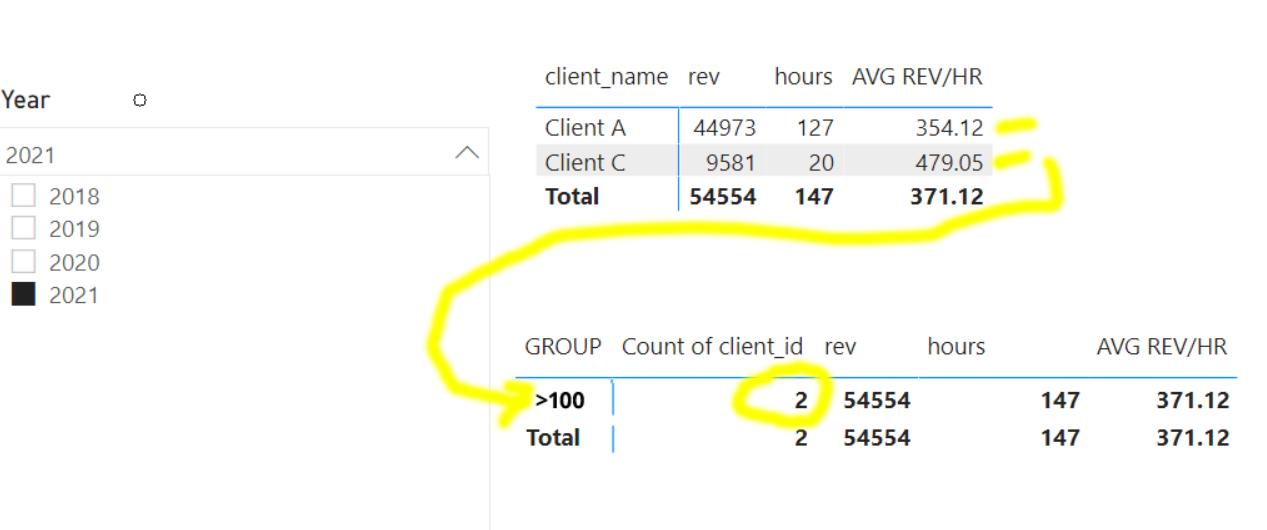
Task: Sort by Count of client_id header
Action: (x=712, y=347)
